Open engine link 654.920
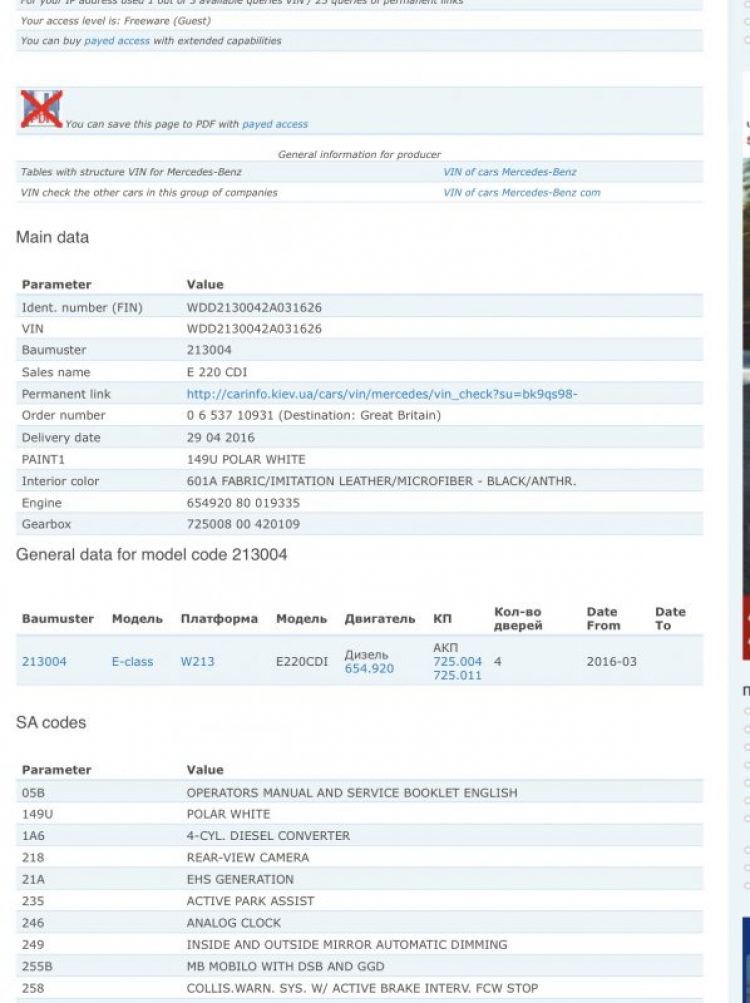Screen dimensions: 750x1003 pyautogui.click(x=369, y=668)
